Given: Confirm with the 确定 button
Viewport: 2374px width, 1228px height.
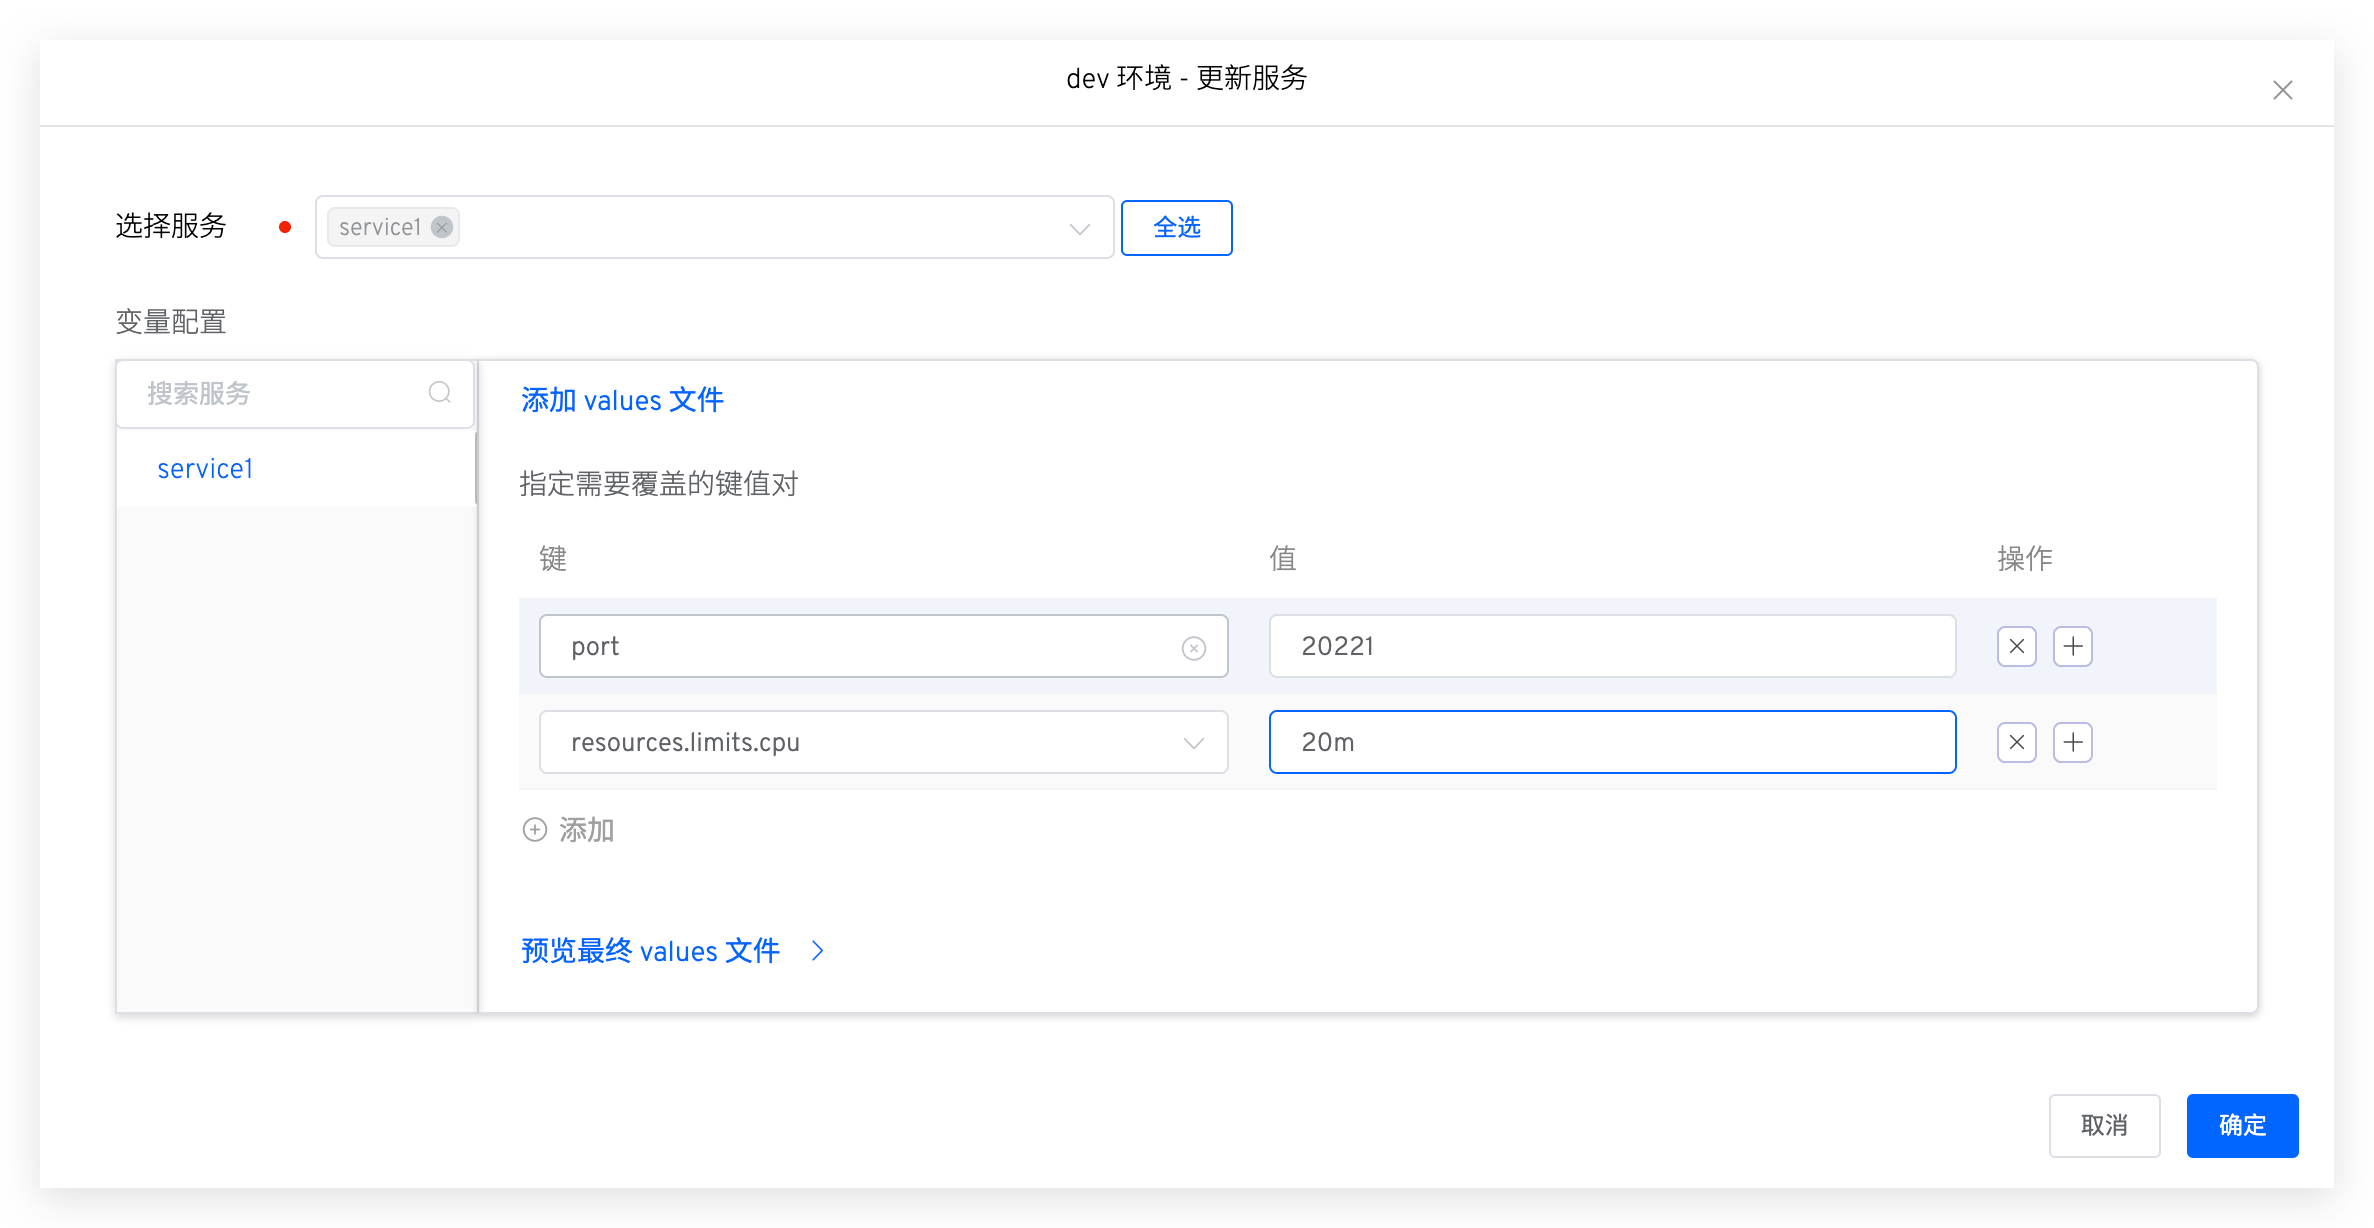Looking at the screenshot, I should (x=2241, y=1125).
